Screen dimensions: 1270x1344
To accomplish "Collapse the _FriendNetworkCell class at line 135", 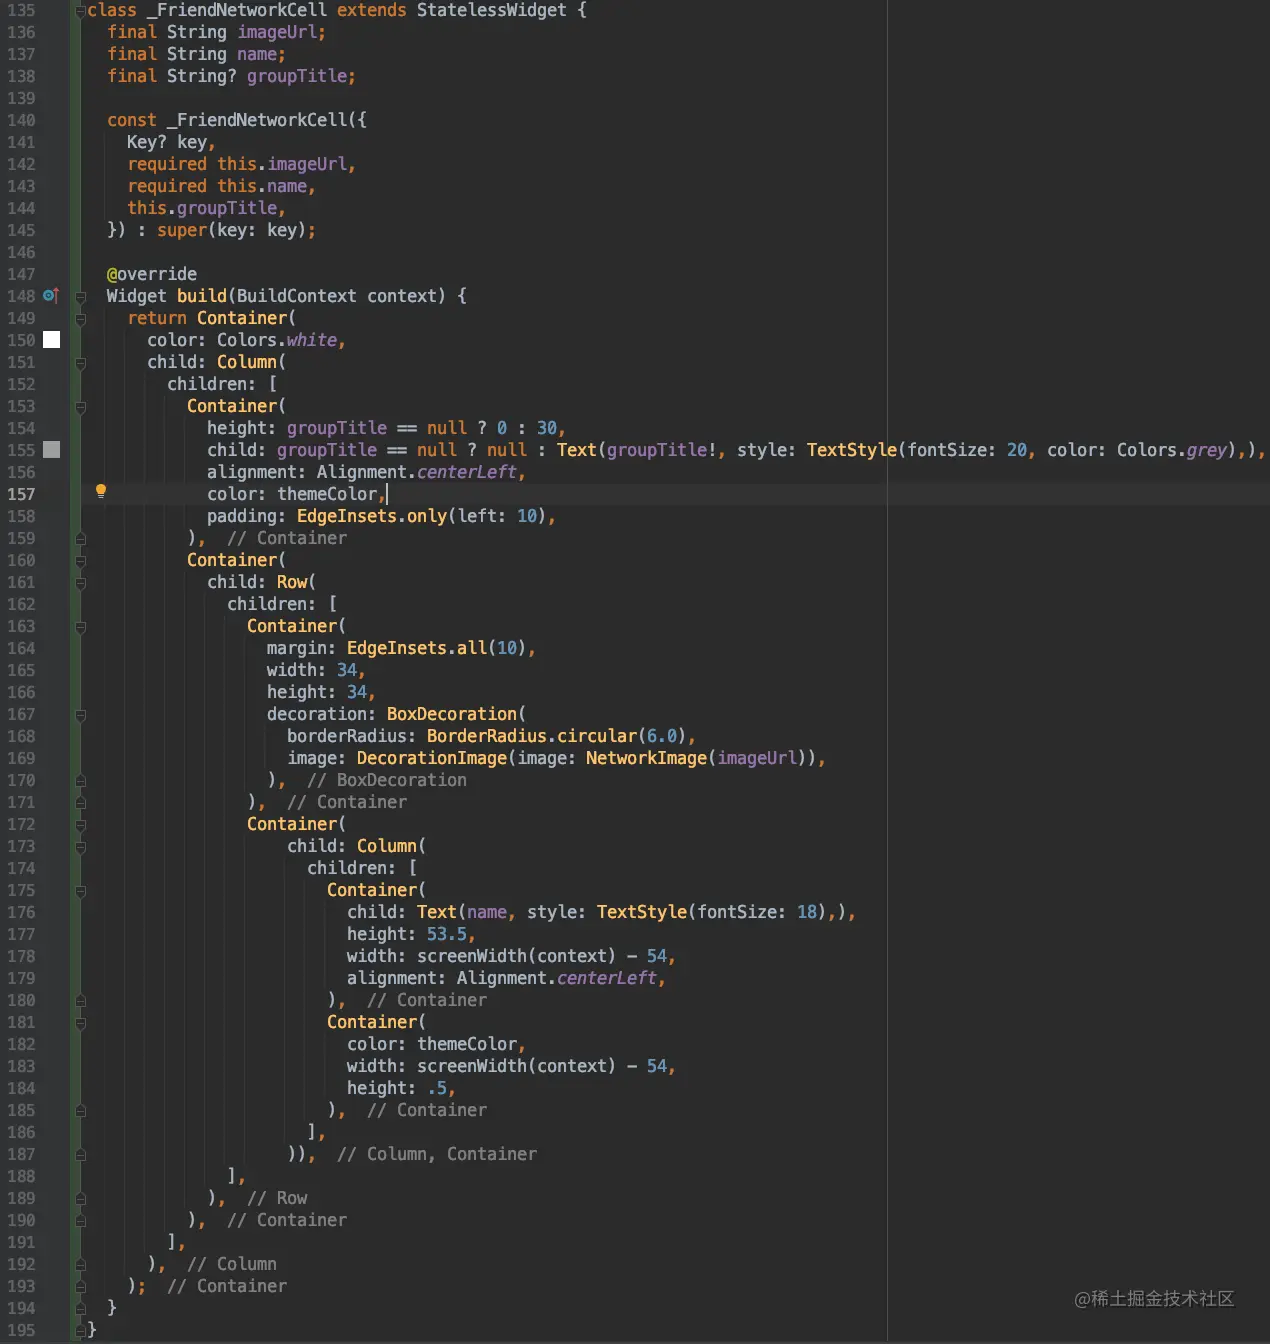I will coord(80,10).
